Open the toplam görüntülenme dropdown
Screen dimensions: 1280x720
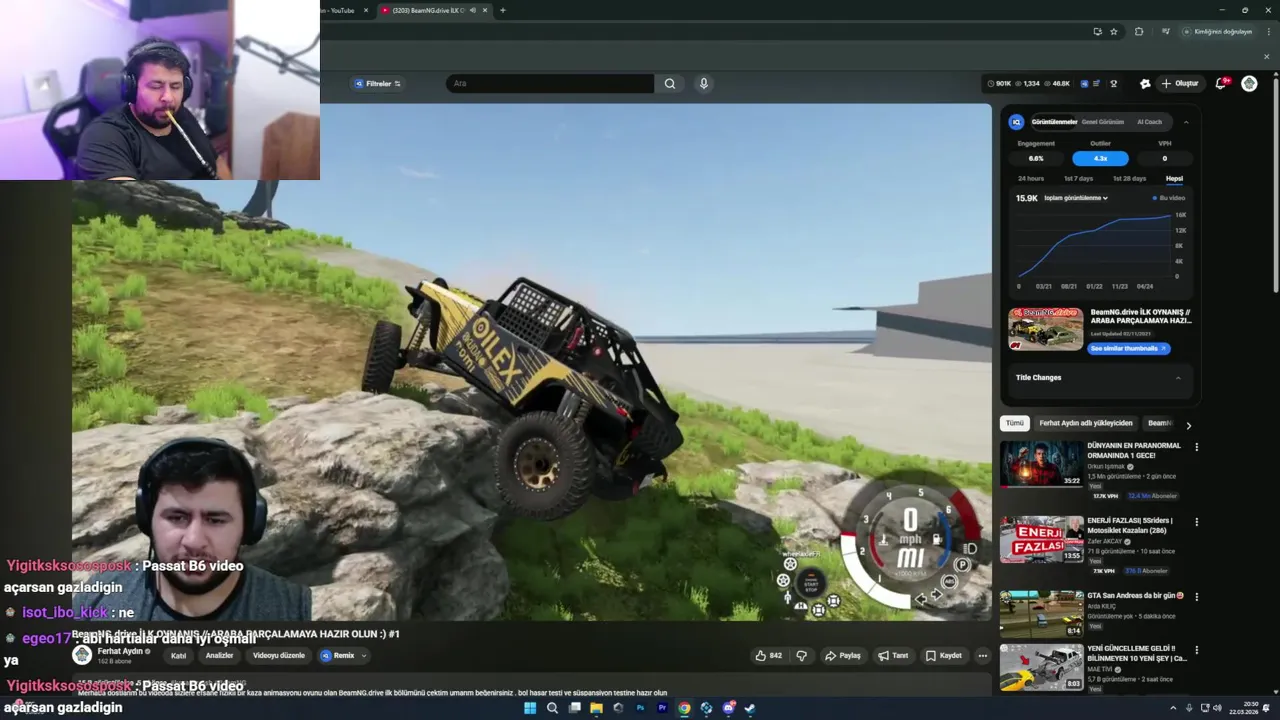pyautogui.click(x=1076, y=198)
